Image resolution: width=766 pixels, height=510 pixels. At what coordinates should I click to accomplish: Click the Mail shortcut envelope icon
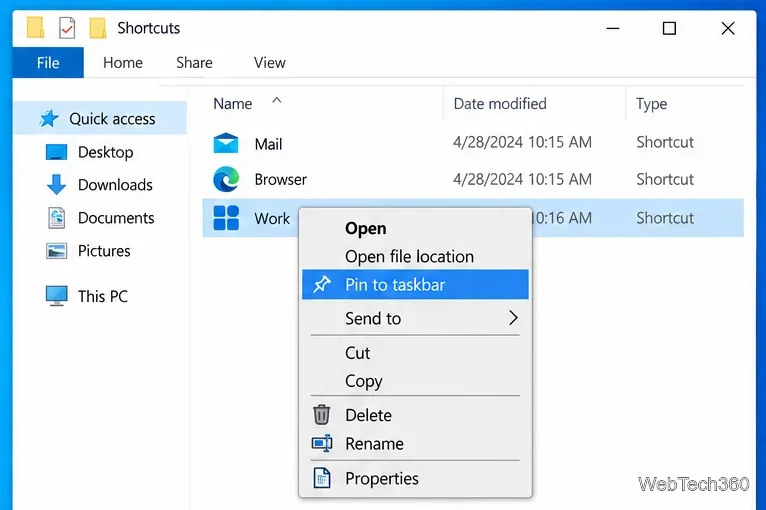(x=226, y=143)
